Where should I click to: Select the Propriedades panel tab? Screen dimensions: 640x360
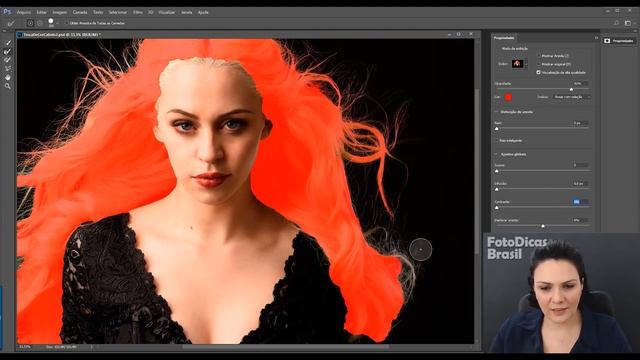[504, 38]
